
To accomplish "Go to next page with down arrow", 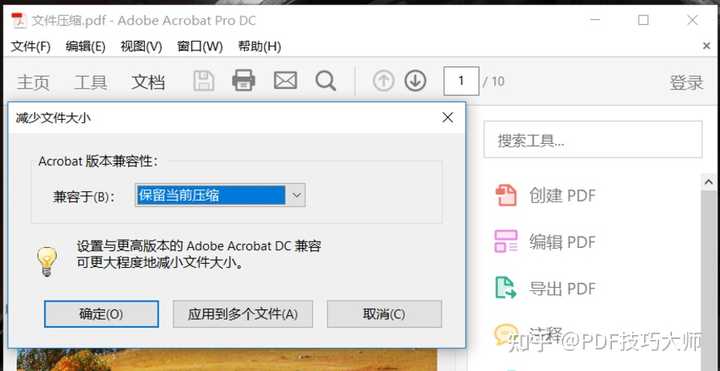I will [415, 81].
